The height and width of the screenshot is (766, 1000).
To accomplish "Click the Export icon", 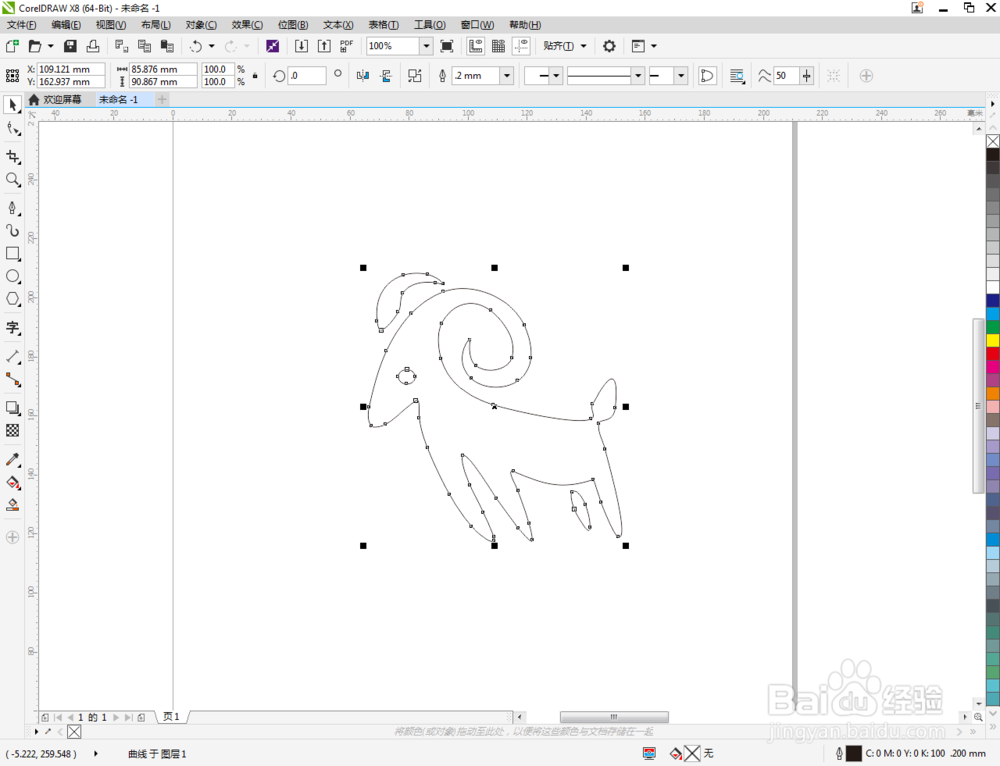I will coord(324,46).
